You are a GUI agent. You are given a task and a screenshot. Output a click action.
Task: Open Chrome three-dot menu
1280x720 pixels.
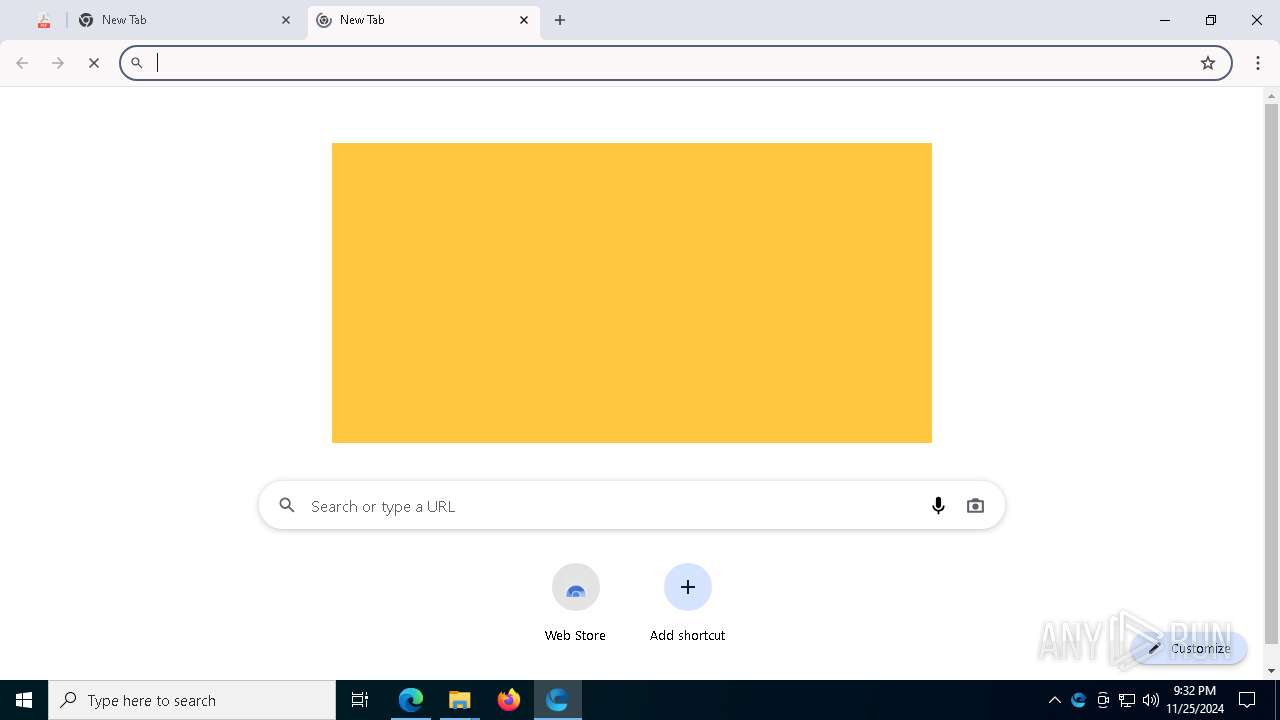point(1258,63)
